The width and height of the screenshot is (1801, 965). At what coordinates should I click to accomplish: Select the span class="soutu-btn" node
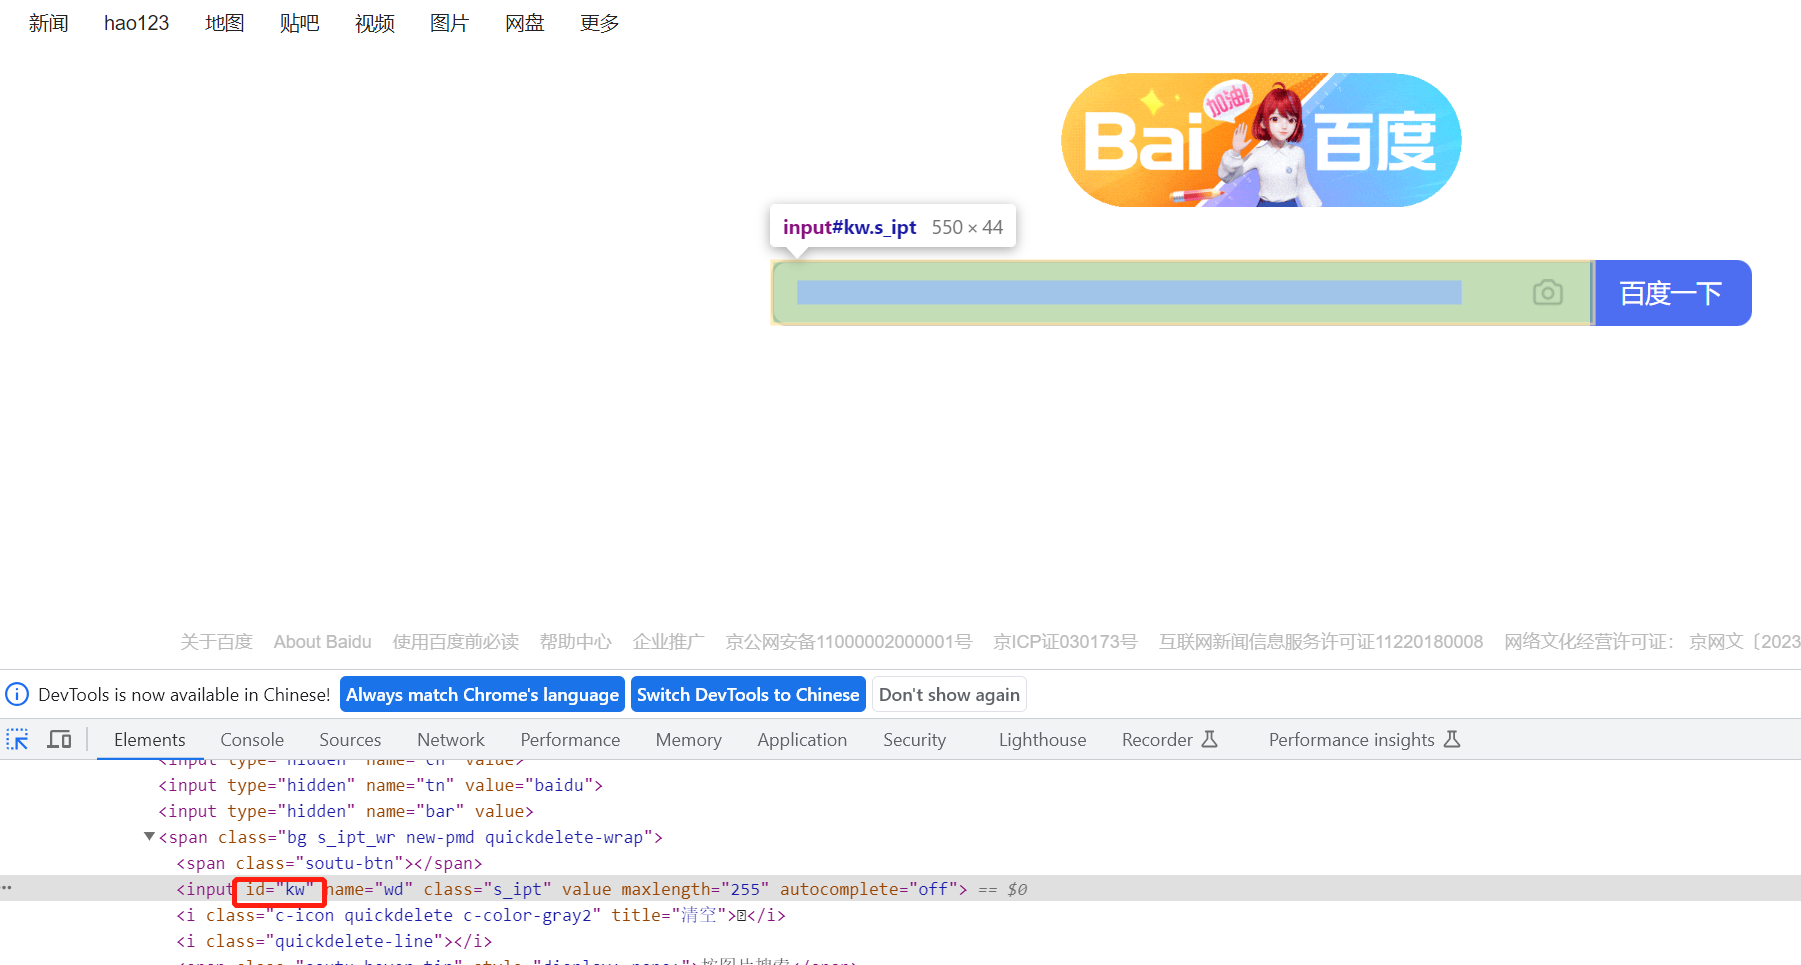click(x=329, y=863)
